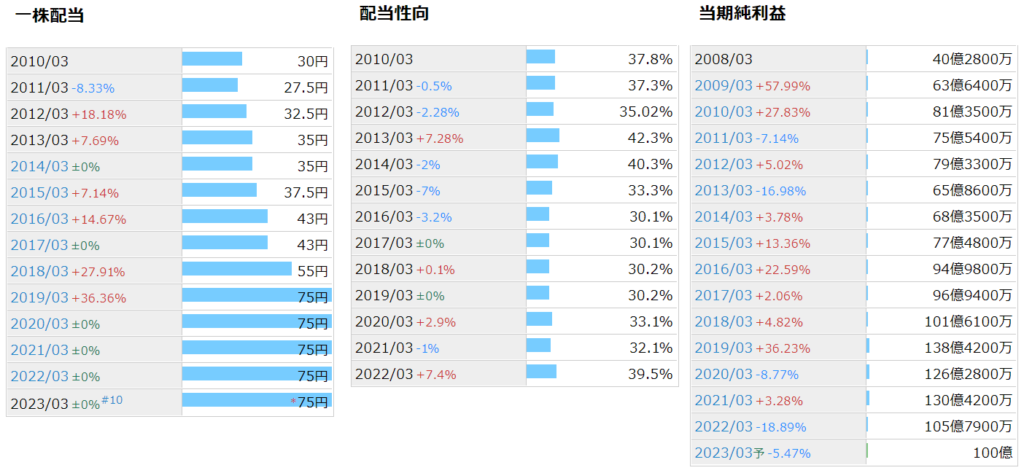
Task: Click the bar for 2013/03 in 配当性向 chart
Action: 543,135
